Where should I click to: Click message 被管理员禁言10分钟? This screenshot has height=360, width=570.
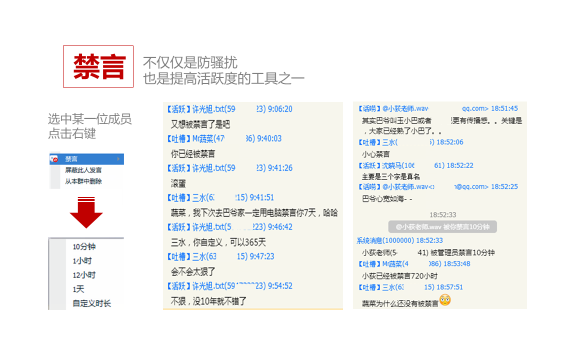tap(428, 252)
